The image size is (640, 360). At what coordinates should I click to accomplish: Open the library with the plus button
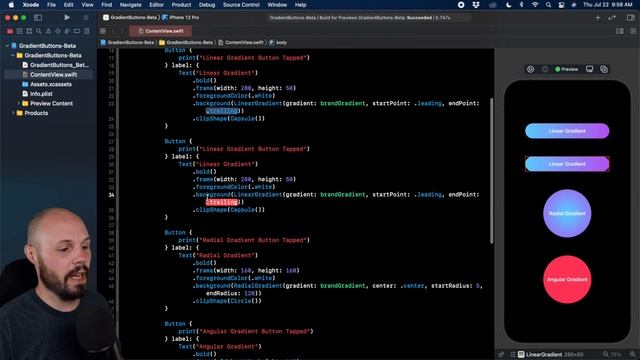598,18
